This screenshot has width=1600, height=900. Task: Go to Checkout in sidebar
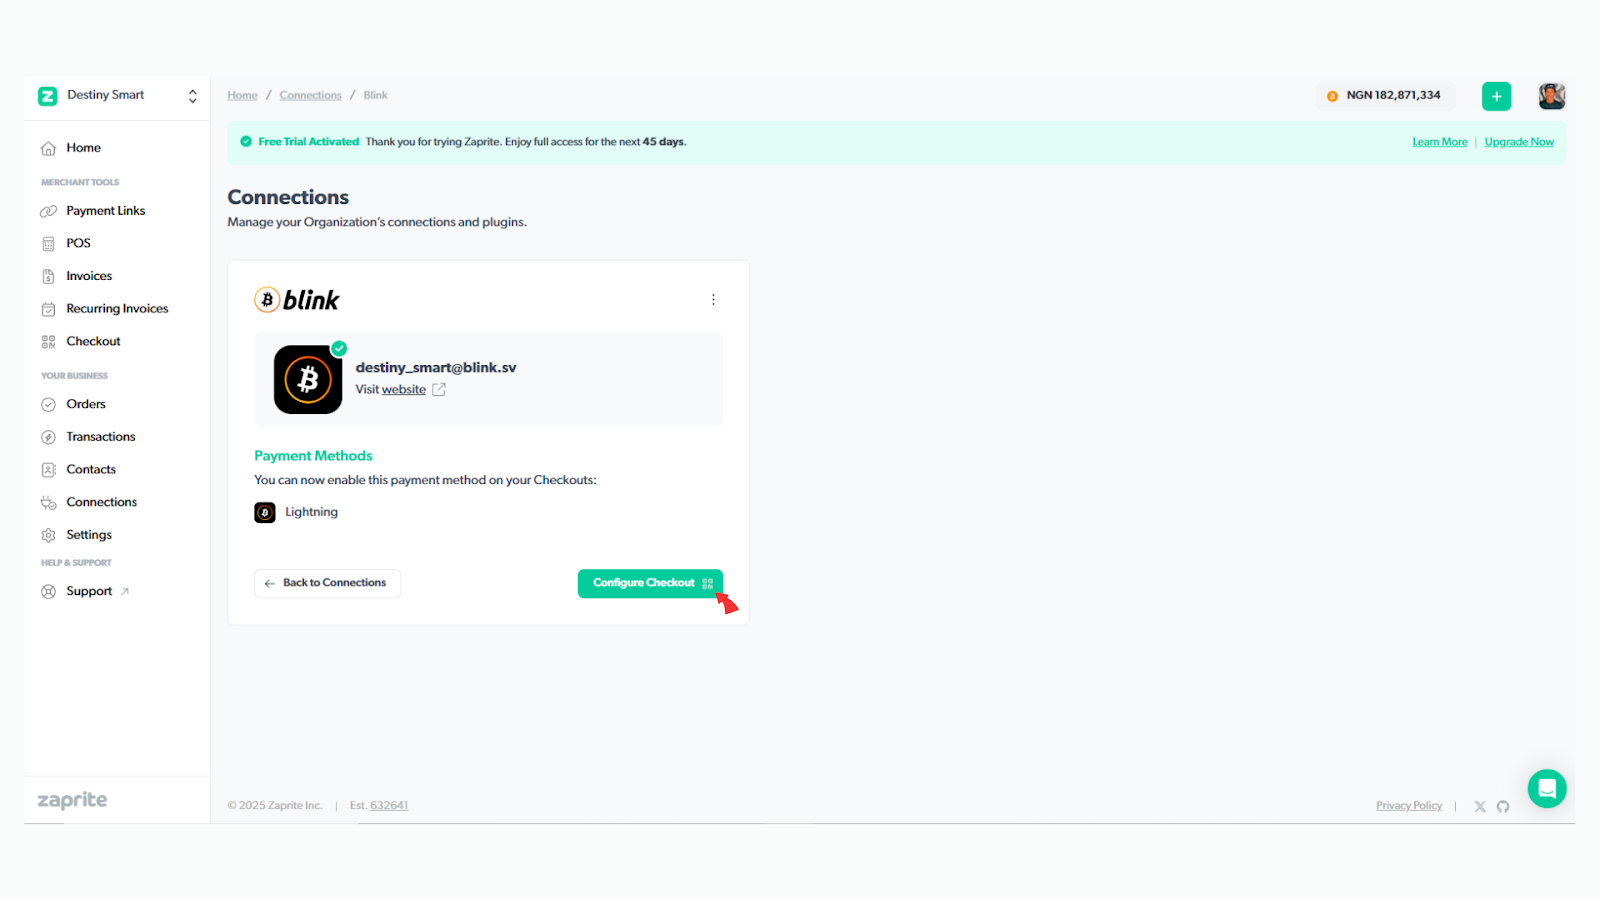pyautogui.click(x=93, y=341)
